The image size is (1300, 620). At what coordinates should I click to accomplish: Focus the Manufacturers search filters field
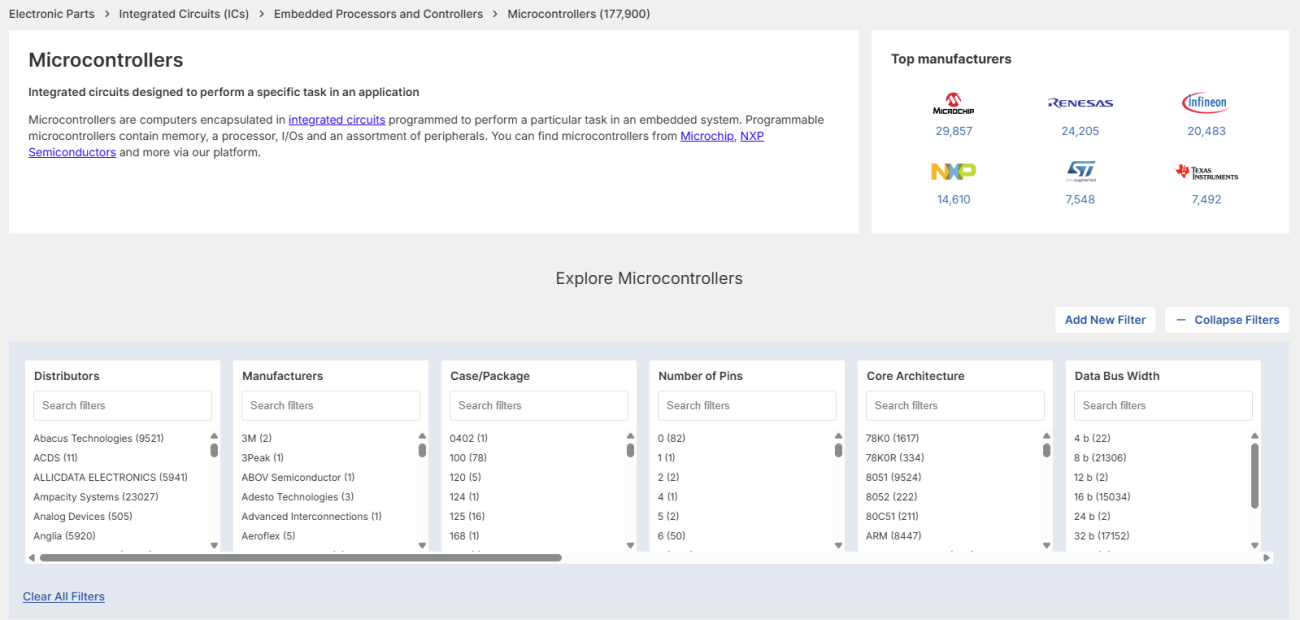[x=331, y=405]
